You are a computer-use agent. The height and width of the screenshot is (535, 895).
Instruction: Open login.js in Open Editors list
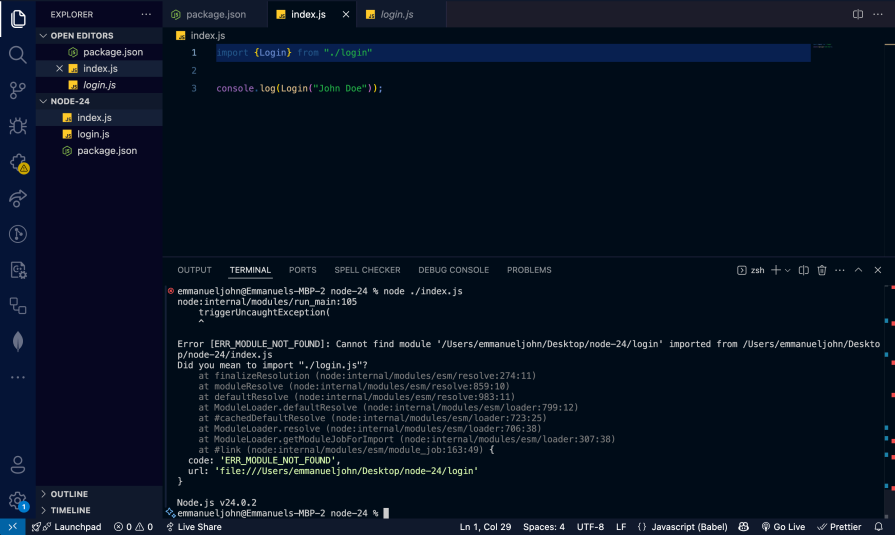(x=99, y=85)
